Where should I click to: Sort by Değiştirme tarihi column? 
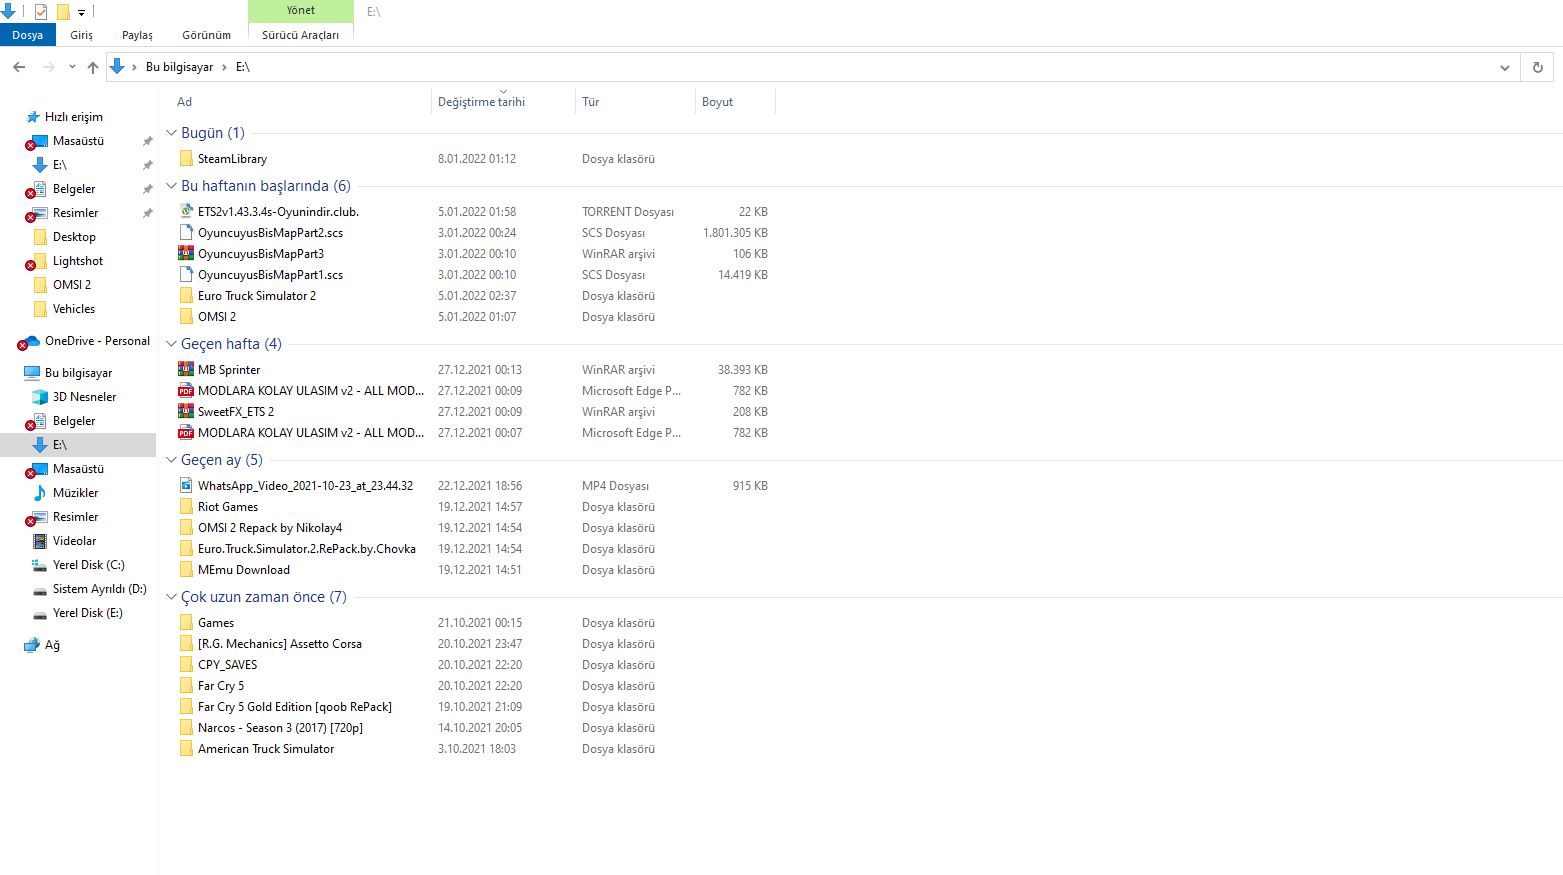(481, 102)
